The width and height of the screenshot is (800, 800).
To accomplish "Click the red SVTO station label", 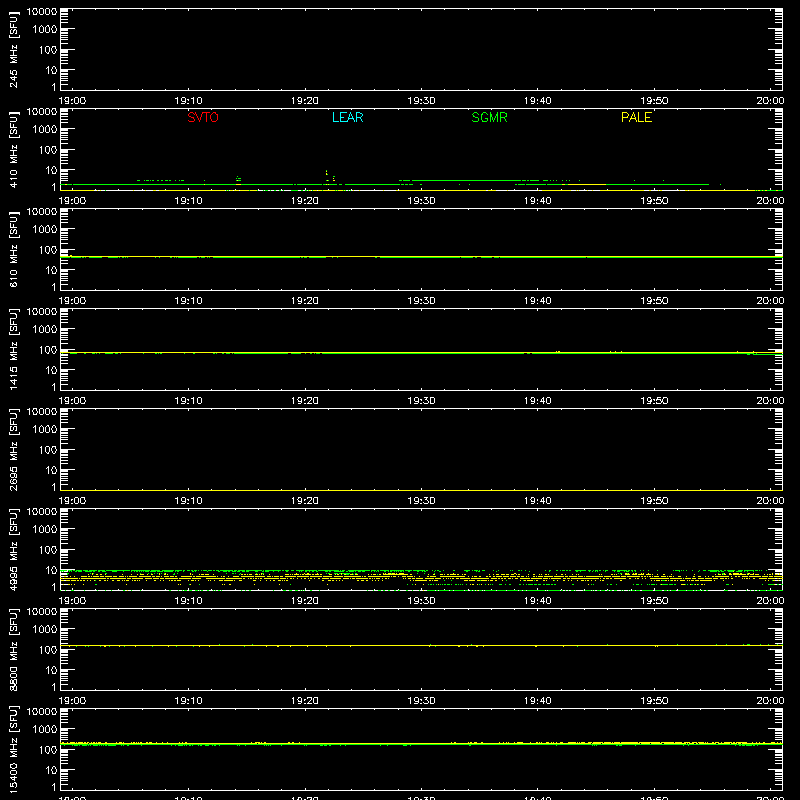I will [x=203, y=117].
